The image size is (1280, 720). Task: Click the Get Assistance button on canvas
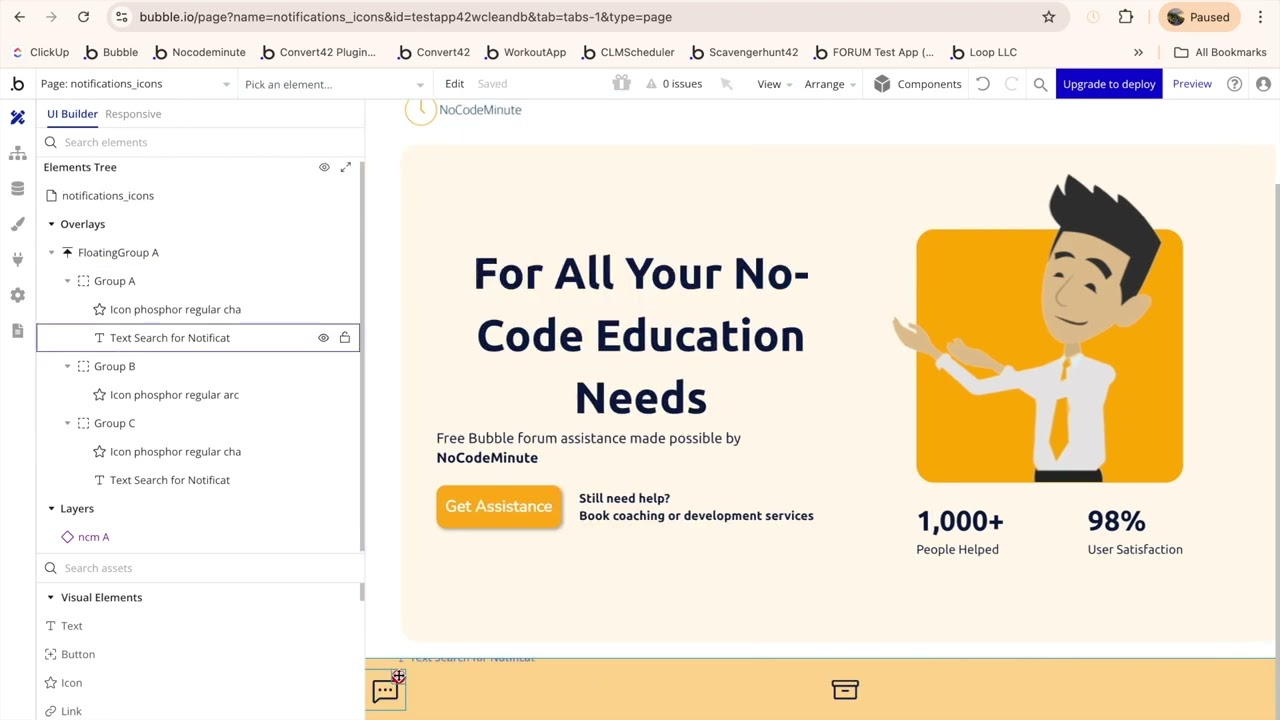click(x=499, y=507)
